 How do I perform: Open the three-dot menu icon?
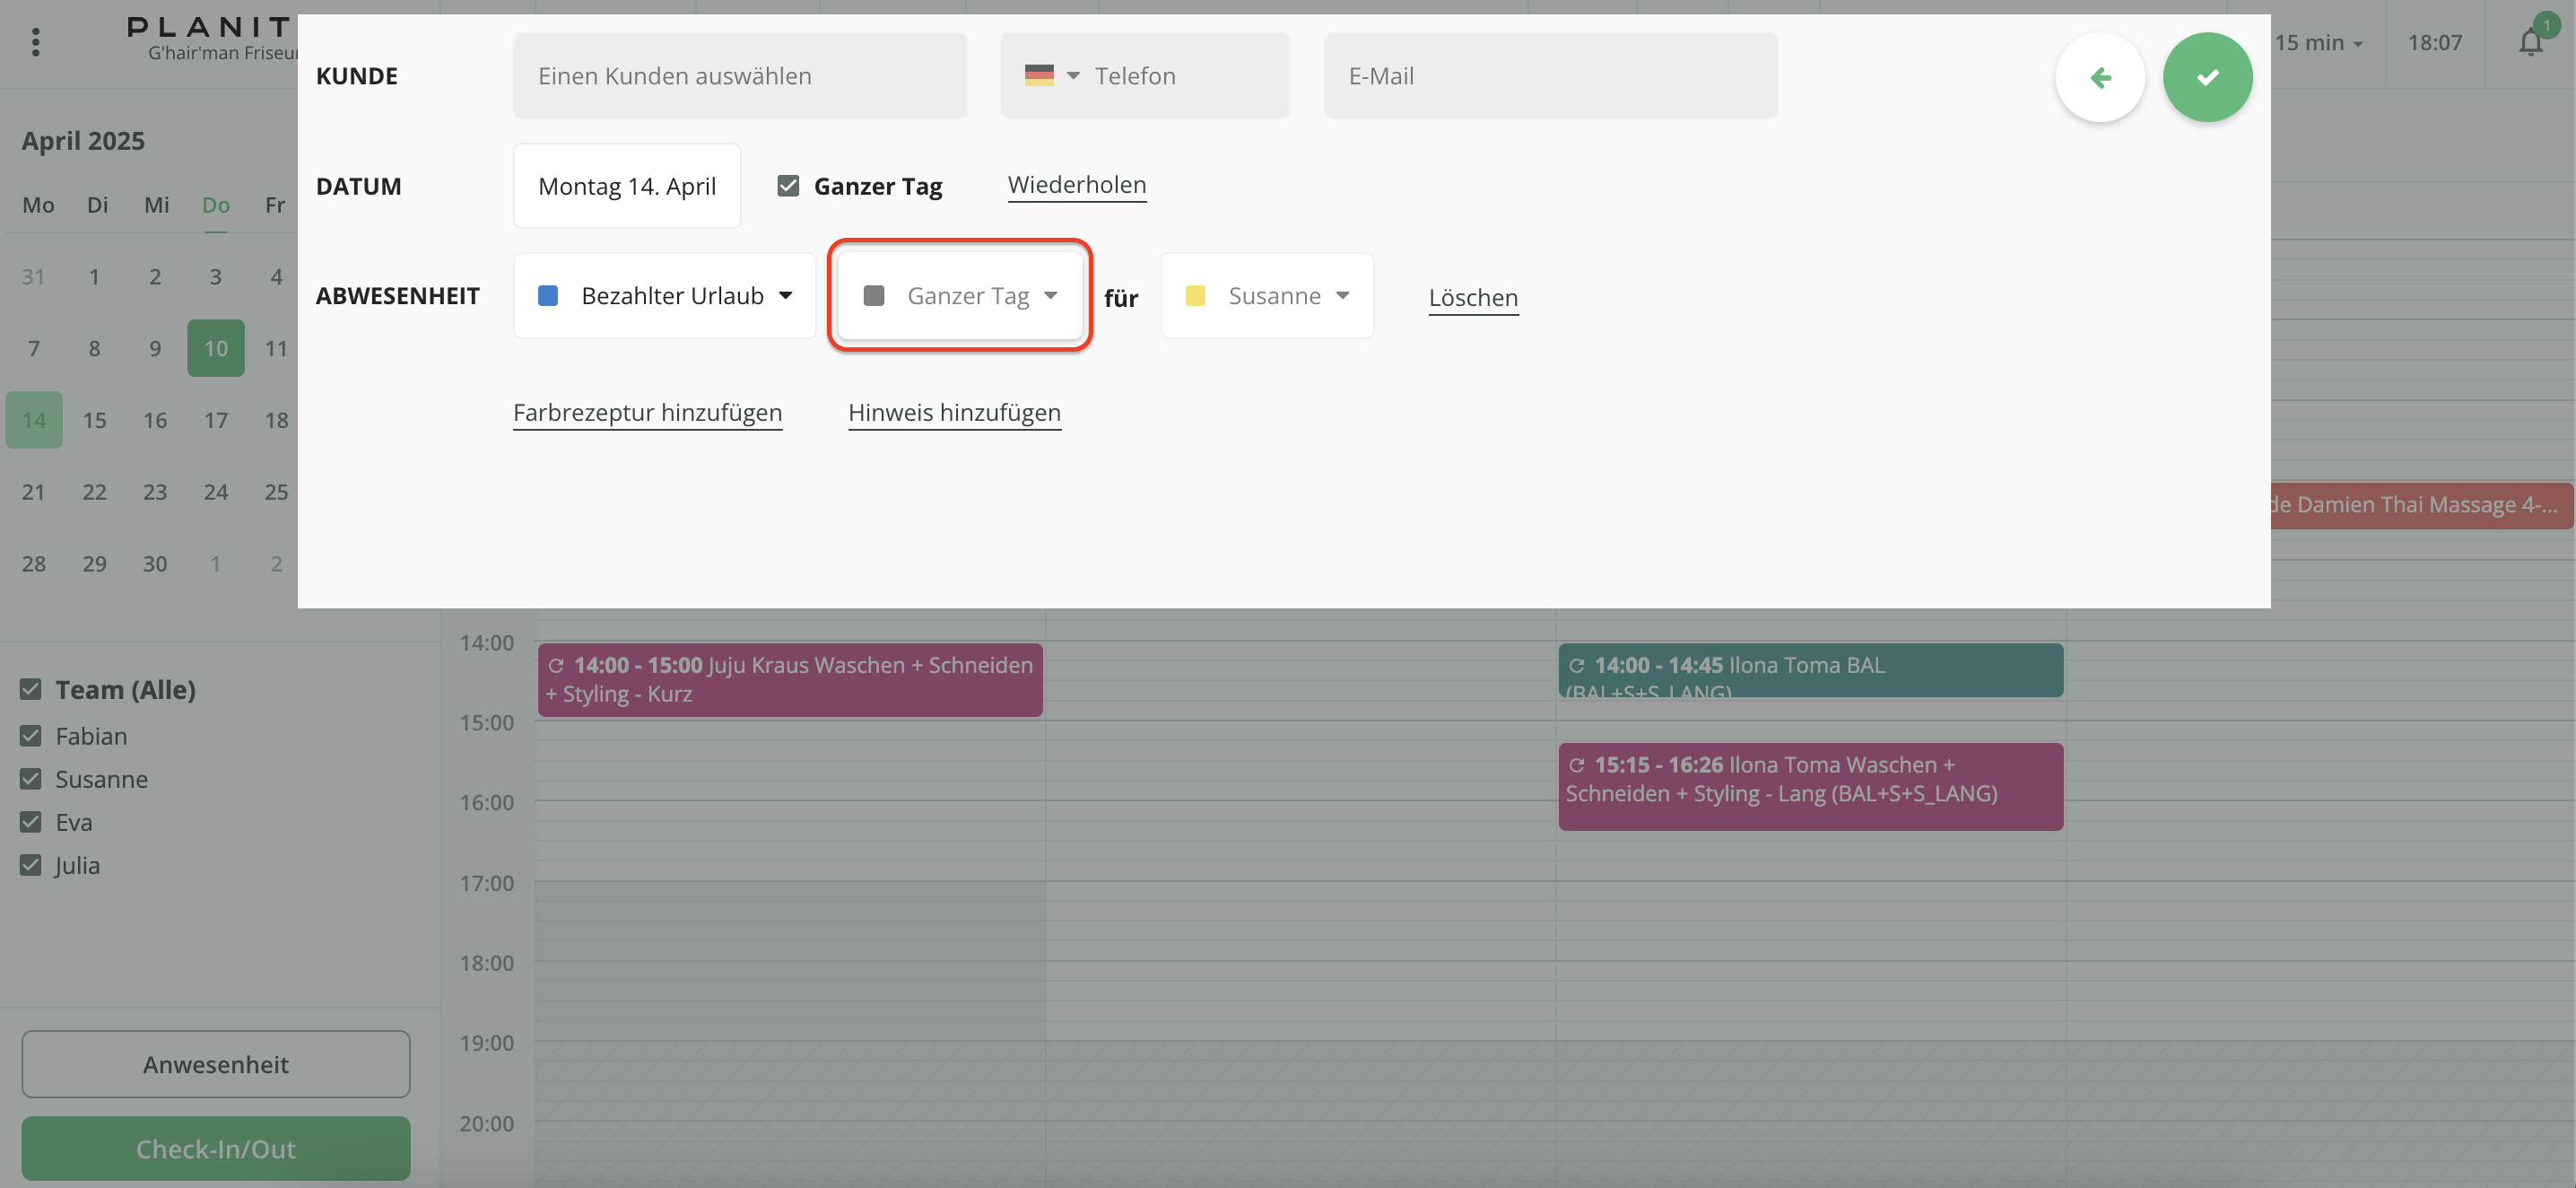pyautogui.click(x=36, y=42)
